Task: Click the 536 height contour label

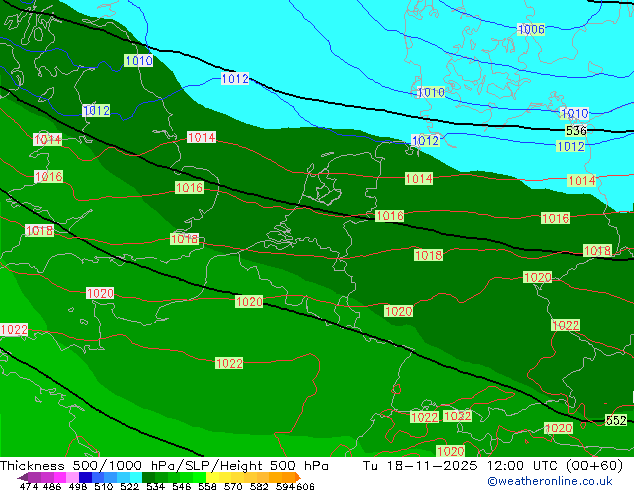Action: (576, 130)
